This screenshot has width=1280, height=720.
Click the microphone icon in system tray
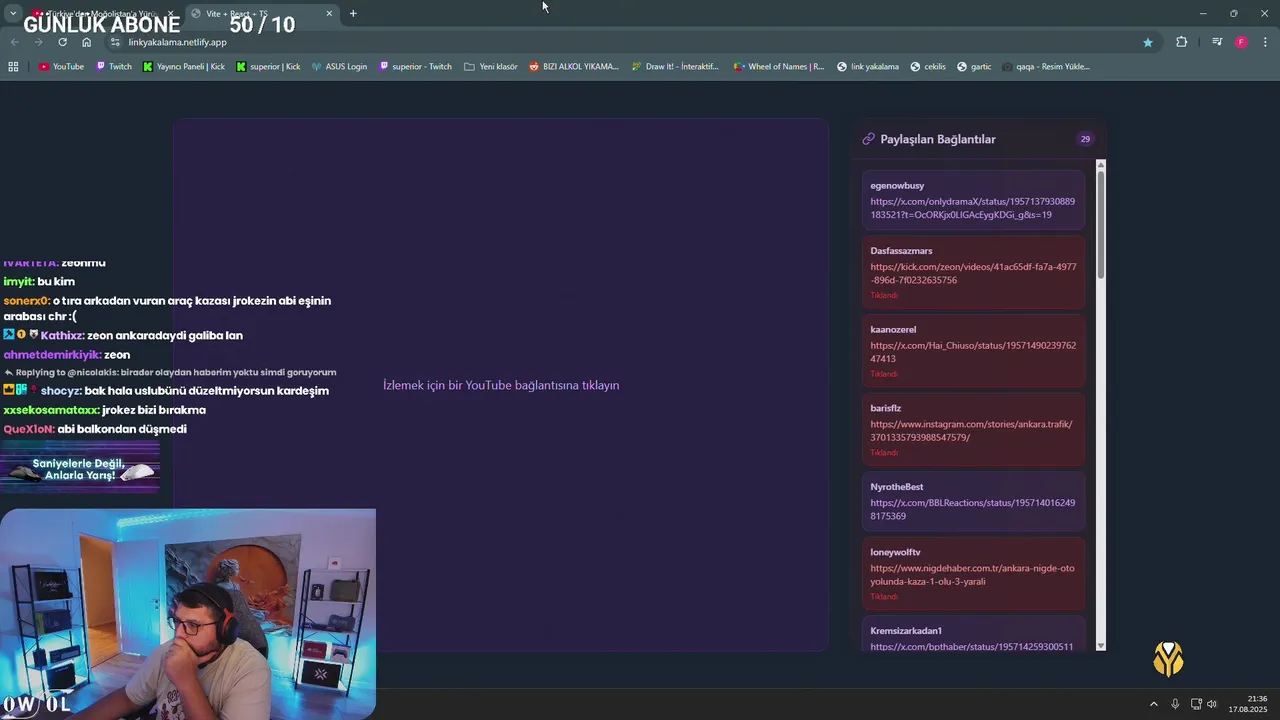point(1175,704)
